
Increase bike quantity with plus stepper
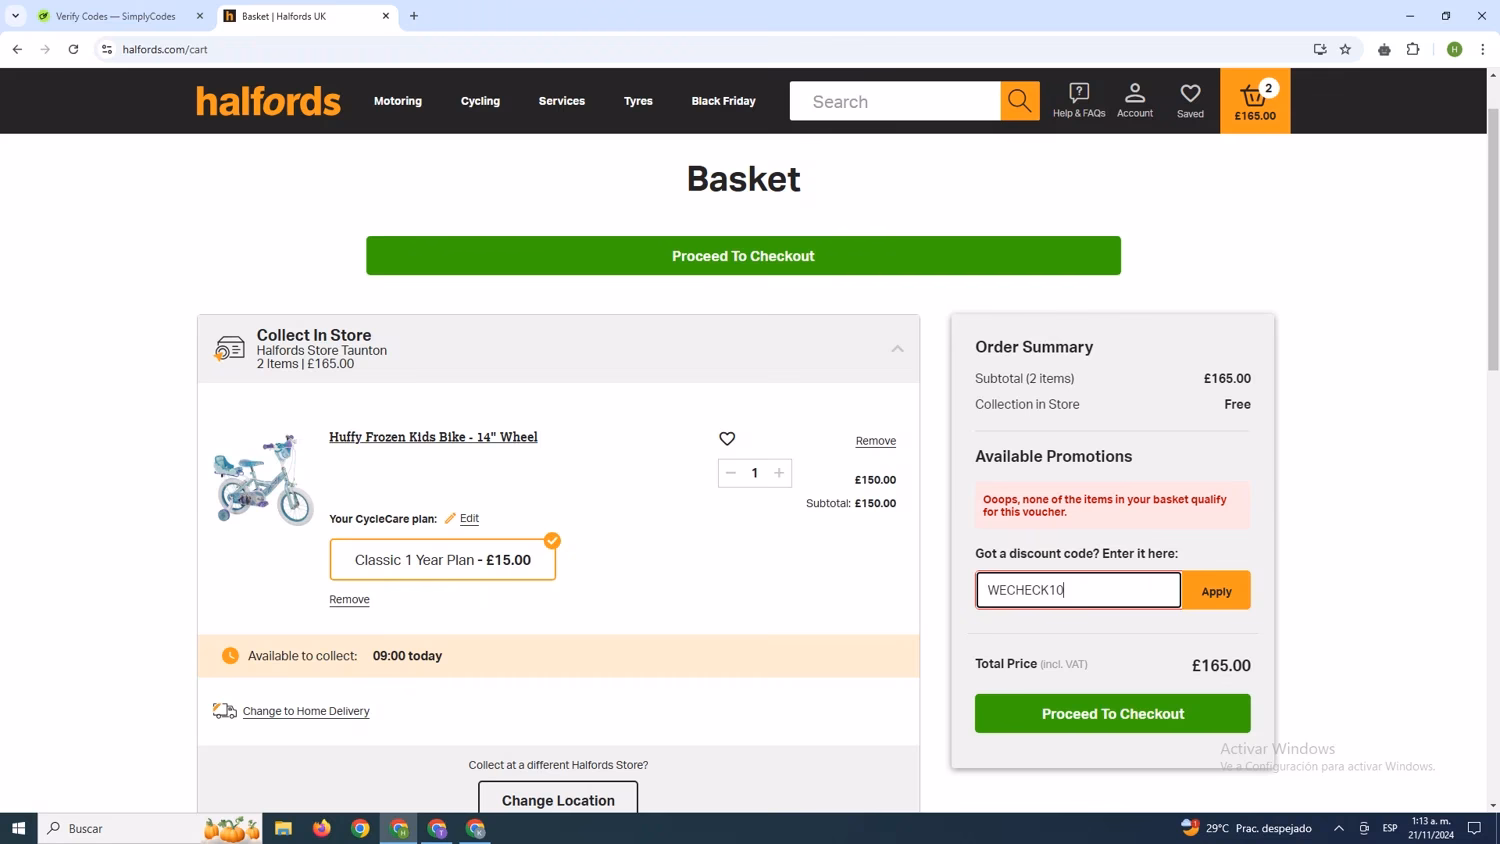778,472
